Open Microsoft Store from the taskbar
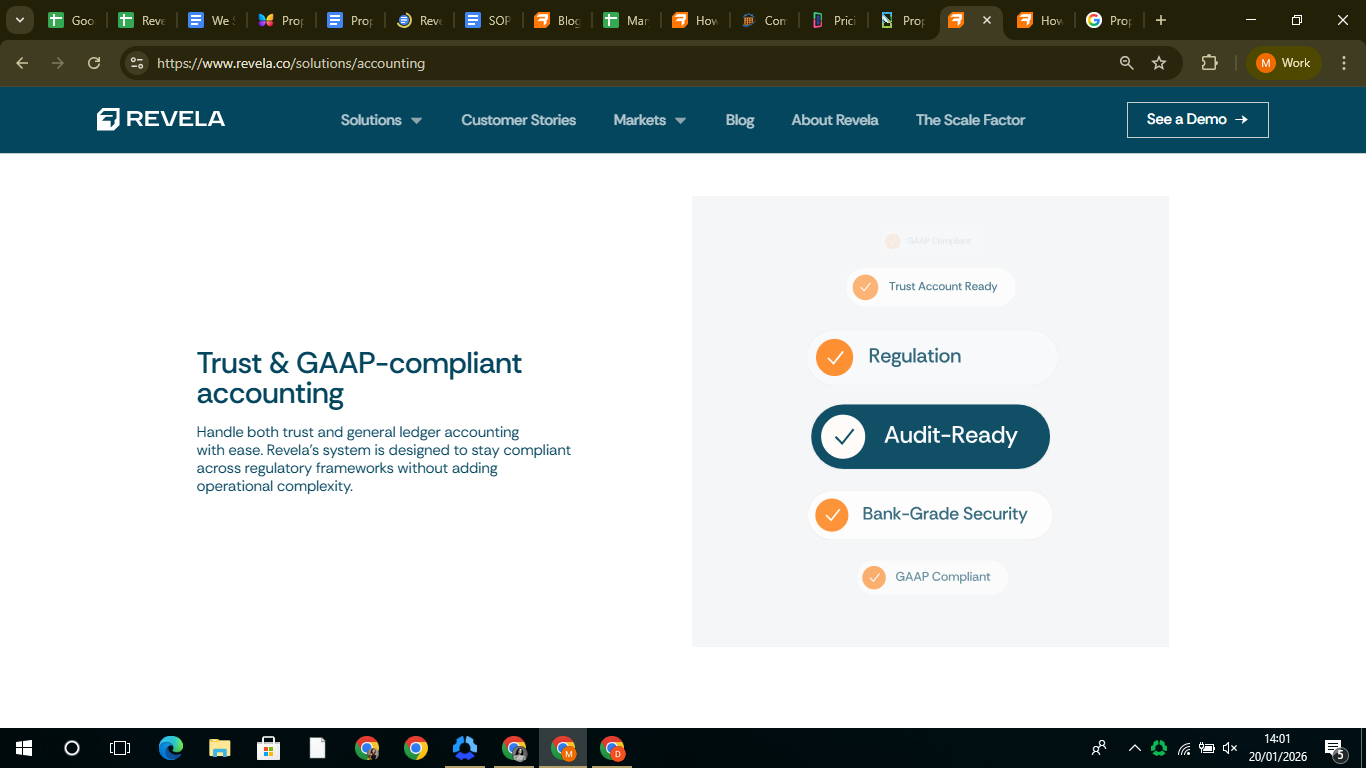1366x768 pixels. [x=268, y=748]
